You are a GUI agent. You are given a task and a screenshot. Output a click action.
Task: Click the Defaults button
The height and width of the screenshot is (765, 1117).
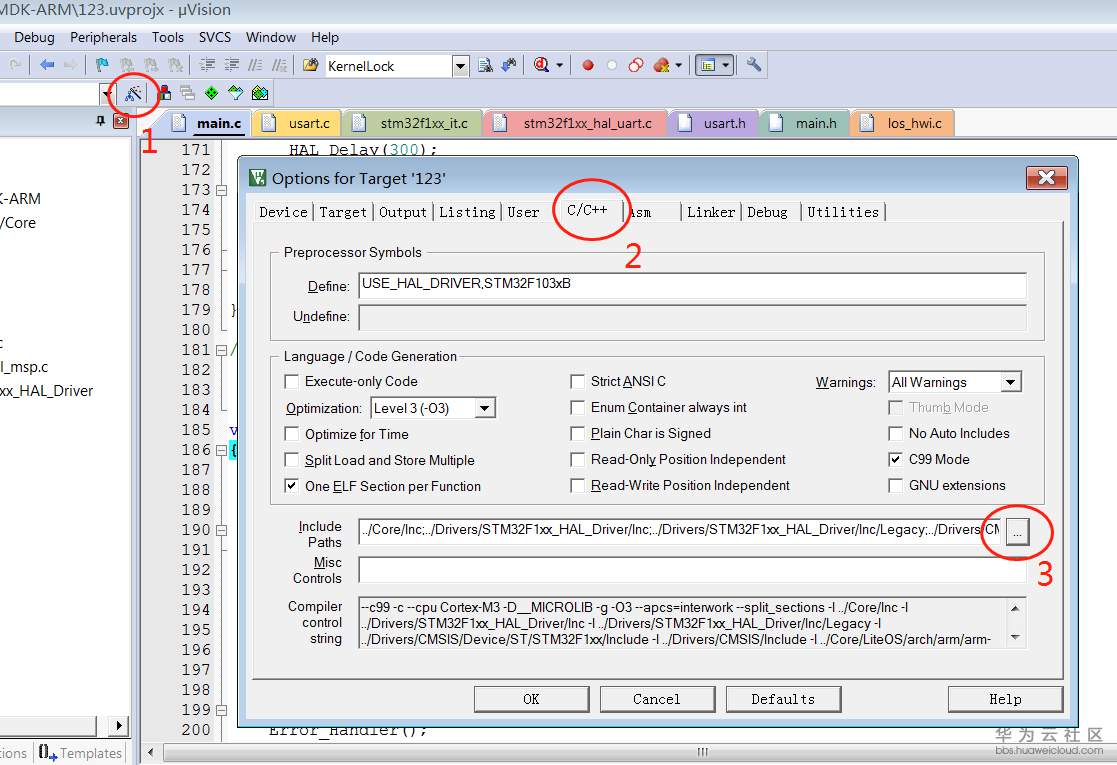[x=783, y=699]
